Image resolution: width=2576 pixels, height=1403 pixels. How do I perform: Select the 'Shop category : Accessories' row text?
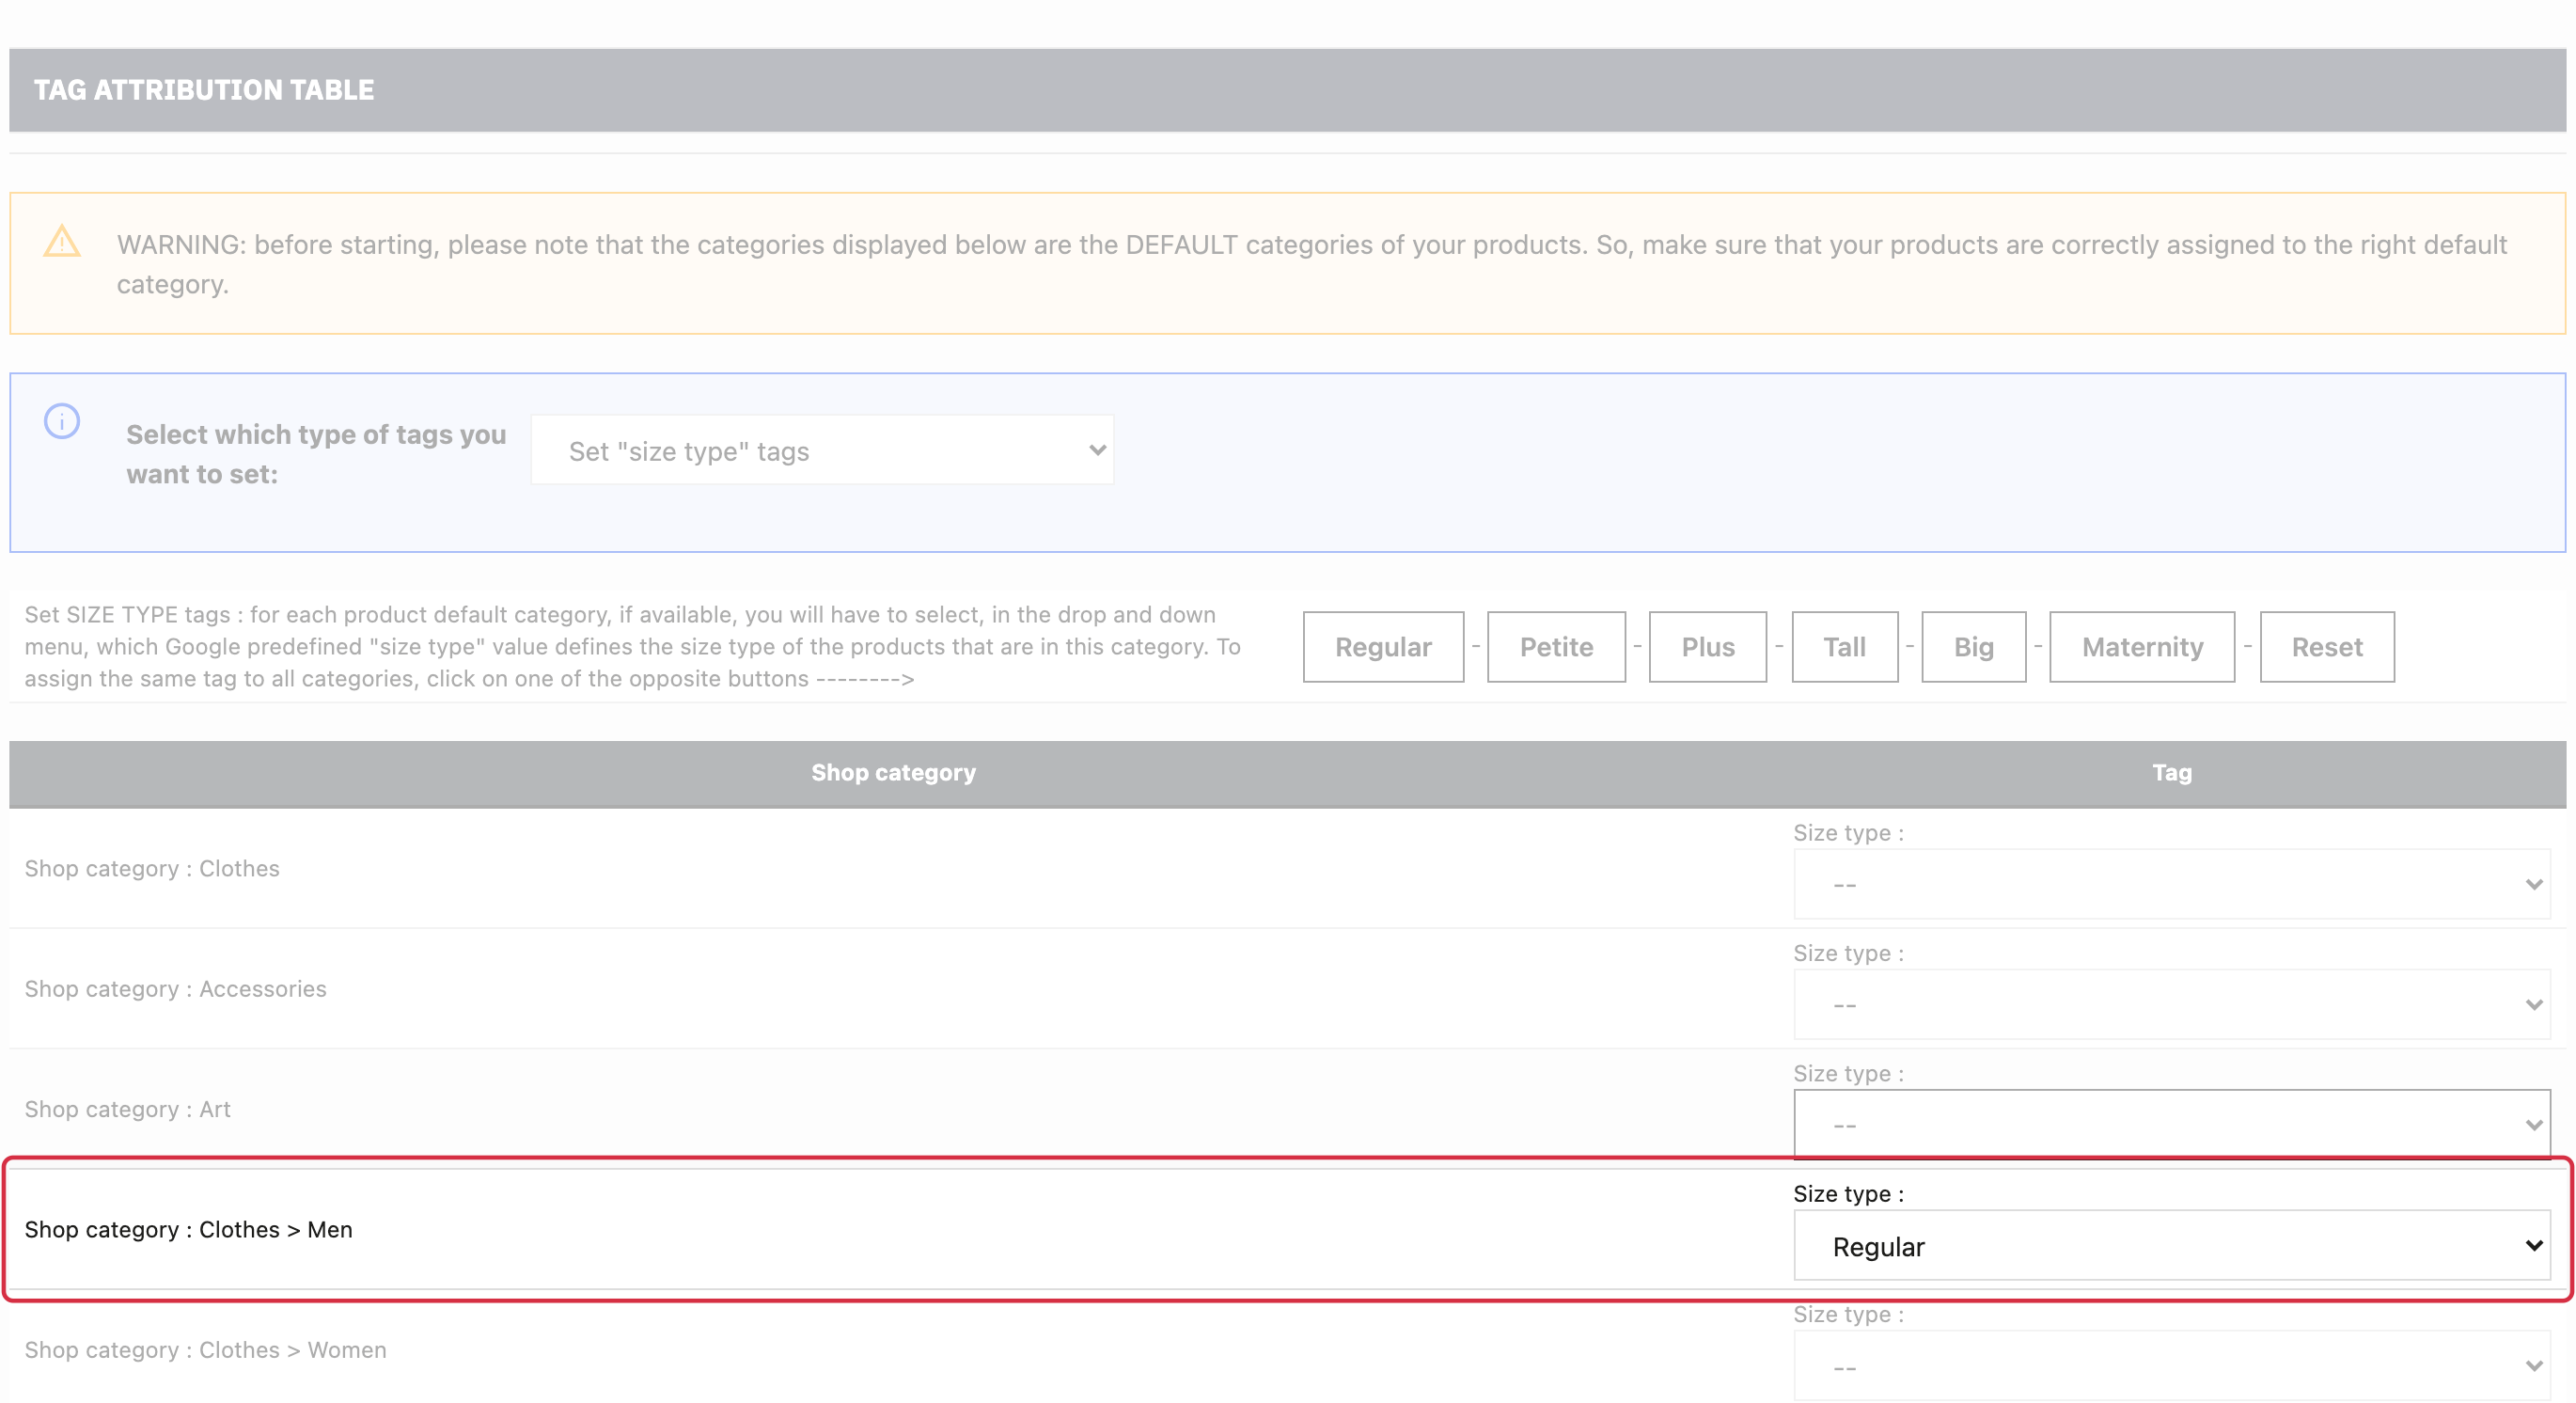(175, 989)
